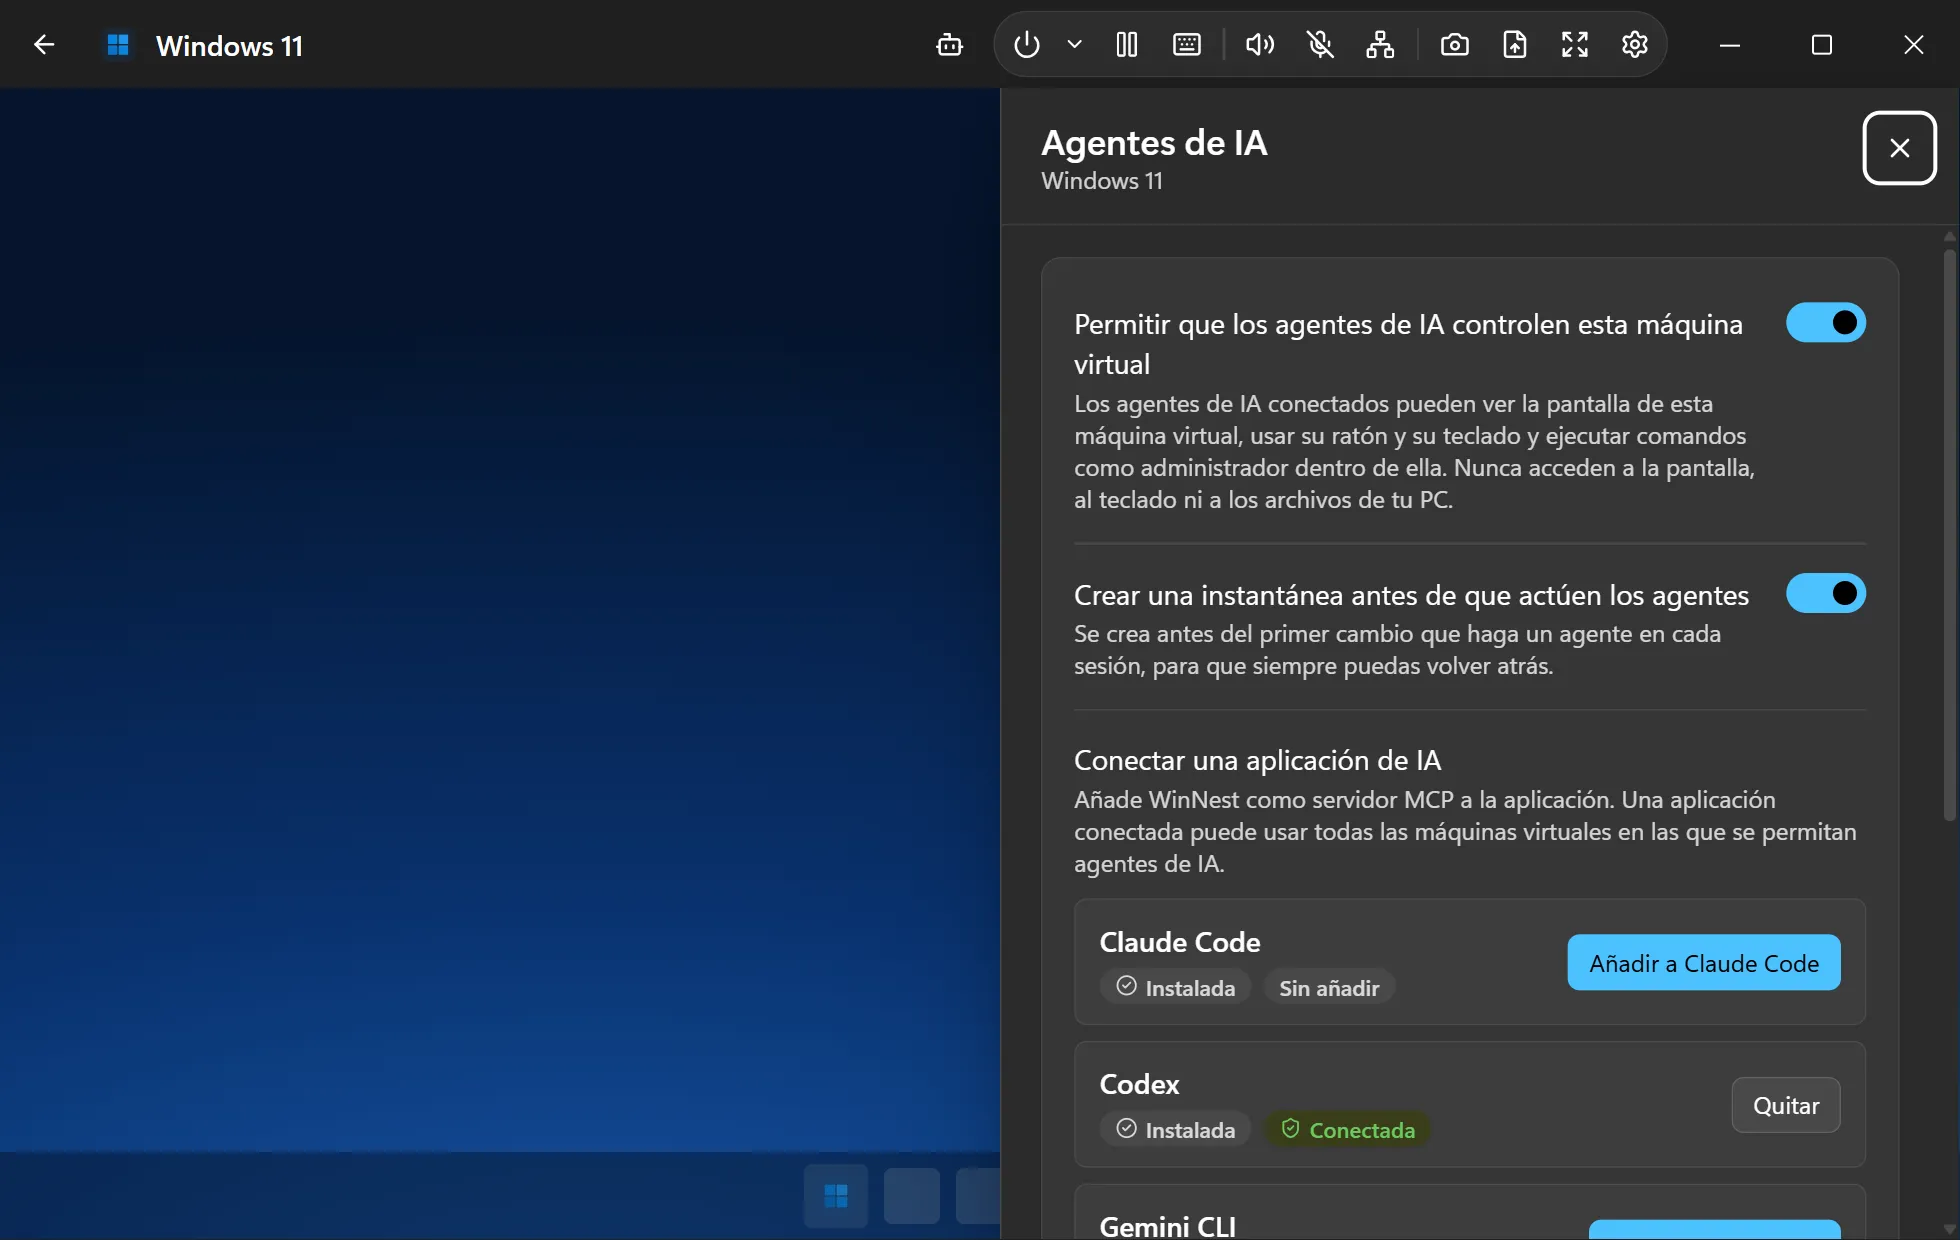Click the Gemini CLI card title
Image resolution: width=1960 pixels, height=1240 pixels.
(x=1168, y=1225)
